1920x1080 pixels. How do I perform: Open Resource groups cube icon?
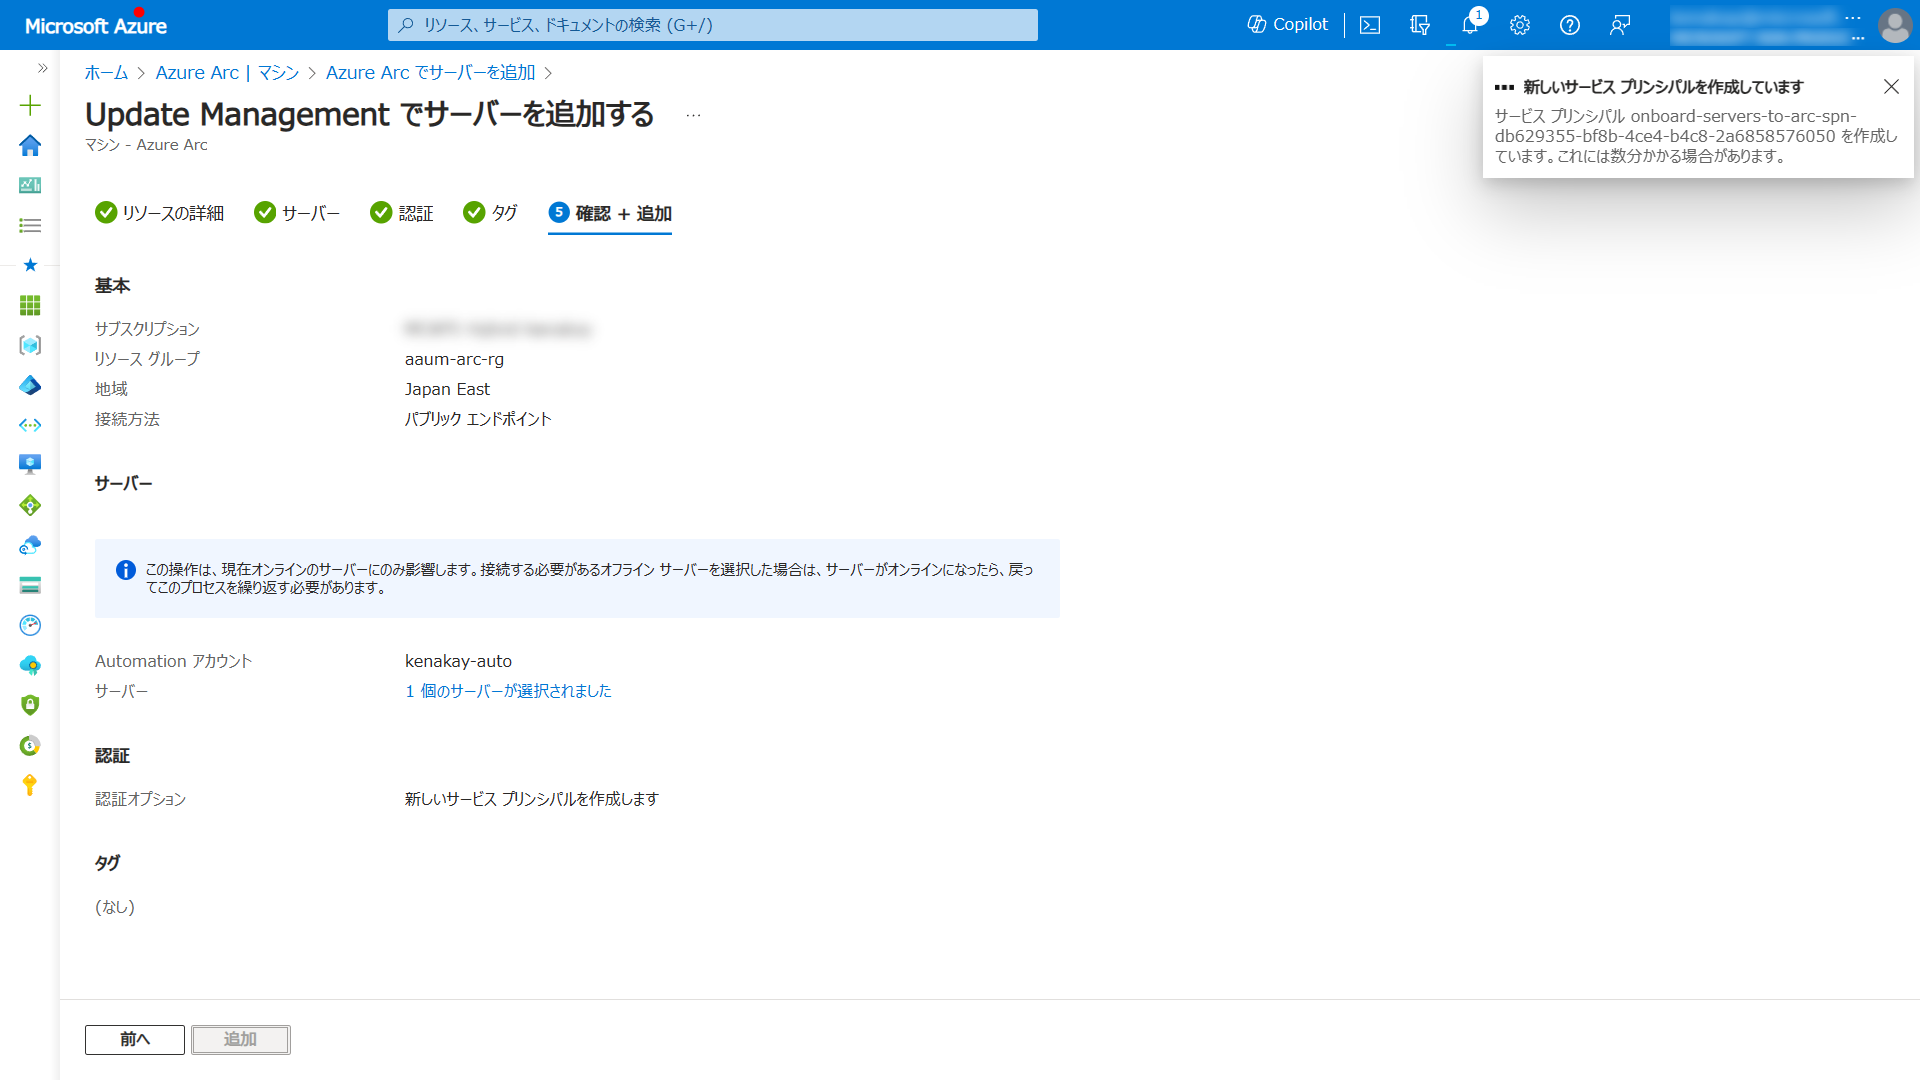click(30, 345)
